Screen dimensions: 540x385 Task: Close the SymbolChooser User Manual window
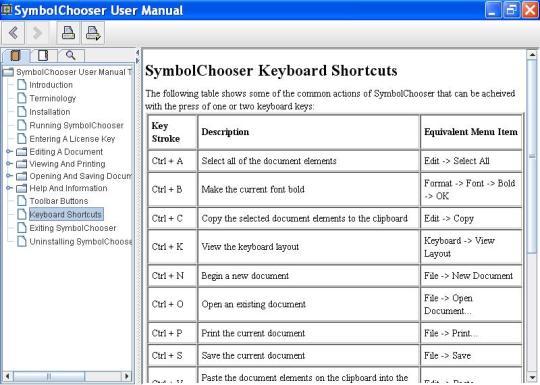(530, 10)
